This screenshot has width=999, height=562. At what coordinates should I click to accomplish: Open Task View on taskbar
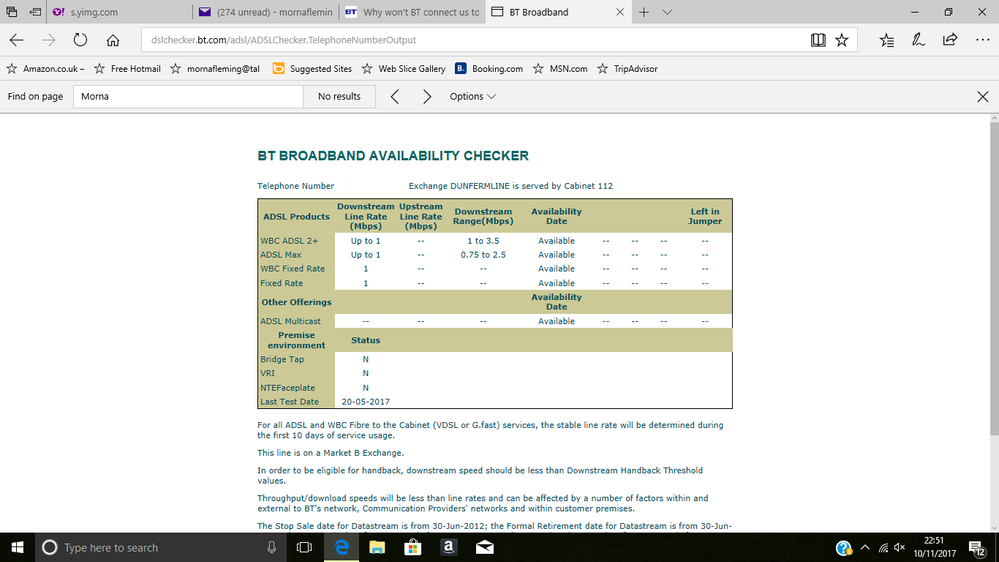click(305, 547)
